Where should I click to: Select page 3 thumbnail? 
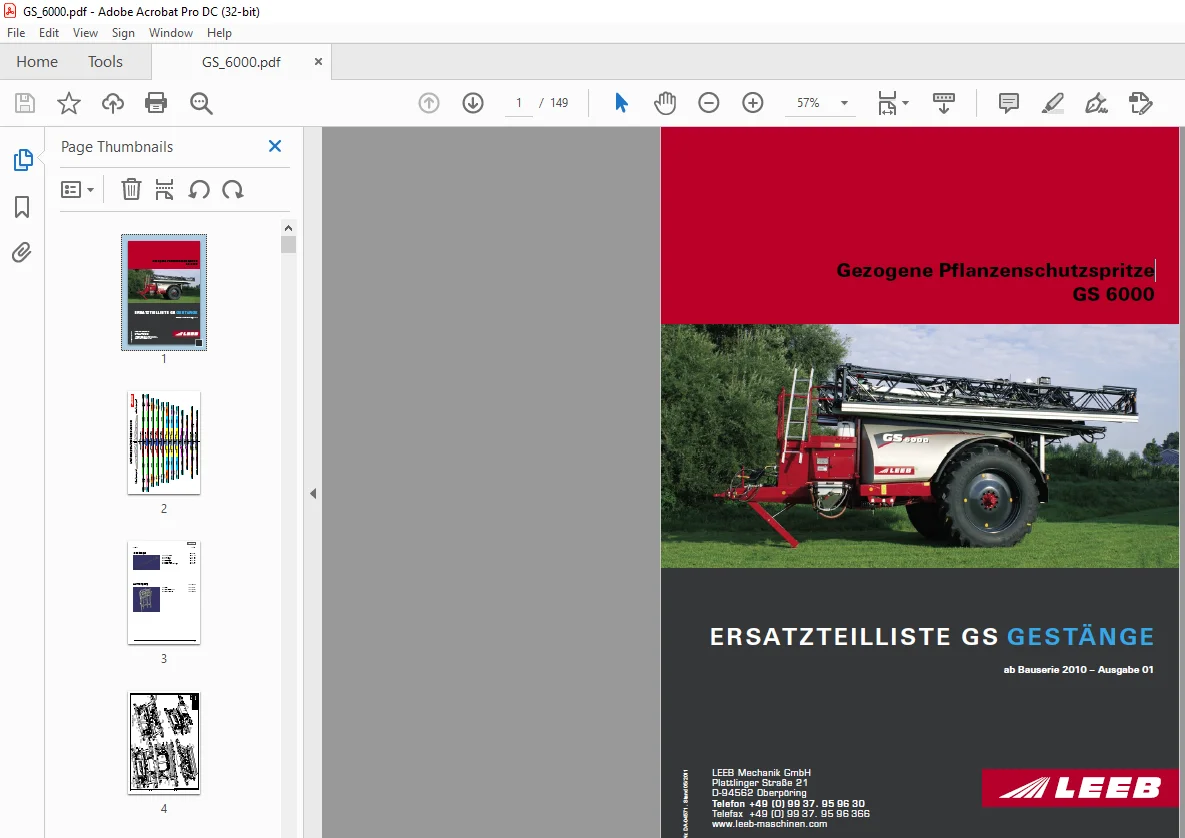164,592
